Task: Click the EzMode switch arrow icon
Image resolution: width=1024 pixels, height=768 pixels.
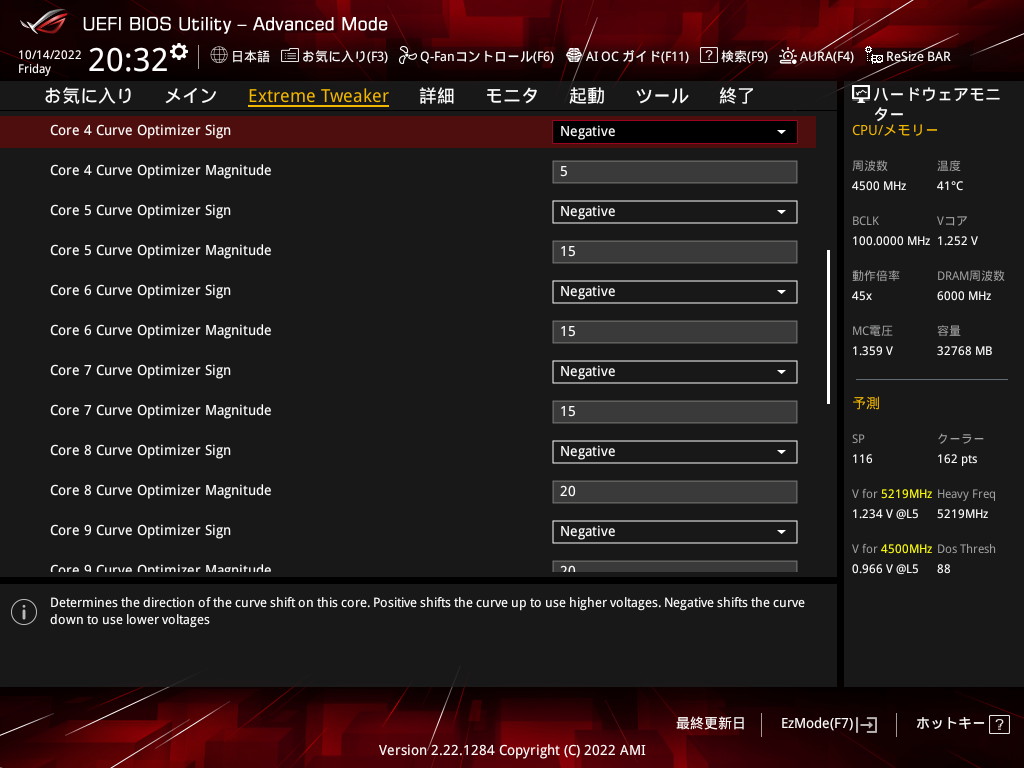Action: (868, 724)
